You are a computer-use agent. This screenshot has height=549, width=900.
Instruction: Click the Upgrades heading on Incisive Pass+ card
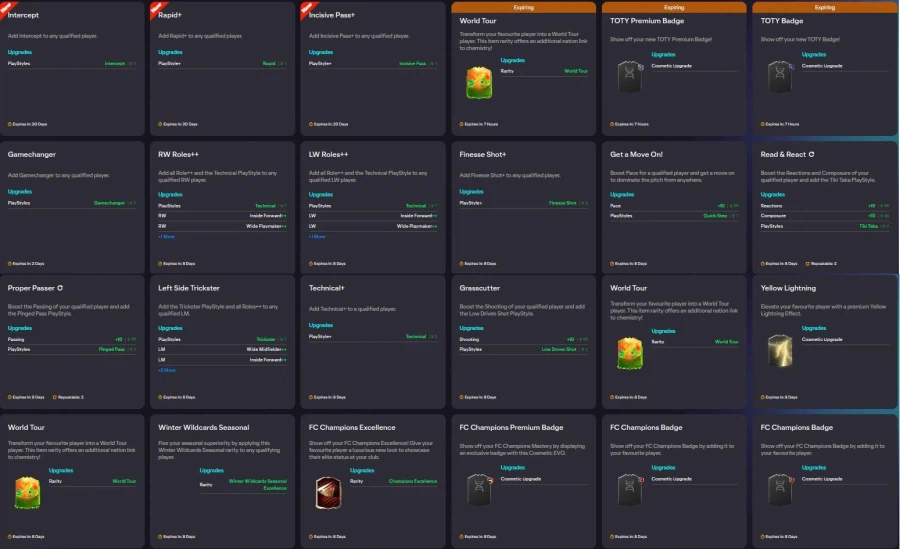[321, 52]
